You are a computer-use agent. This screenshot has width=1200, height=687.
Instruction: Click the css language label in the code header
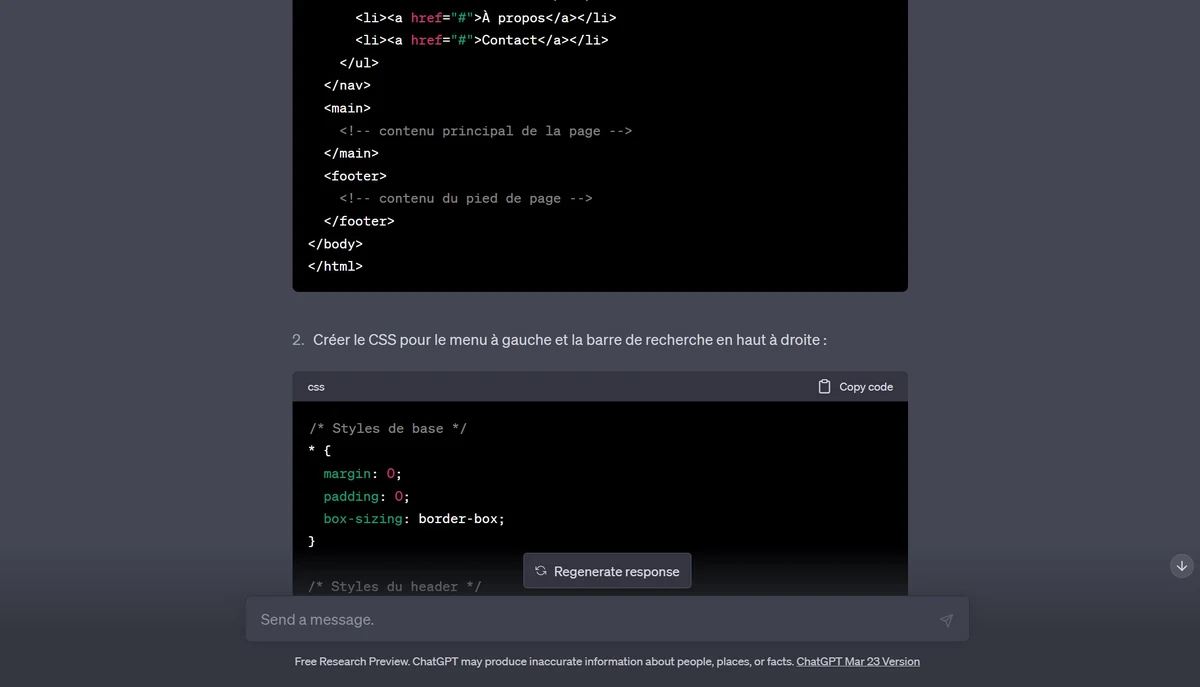point(316,387)
